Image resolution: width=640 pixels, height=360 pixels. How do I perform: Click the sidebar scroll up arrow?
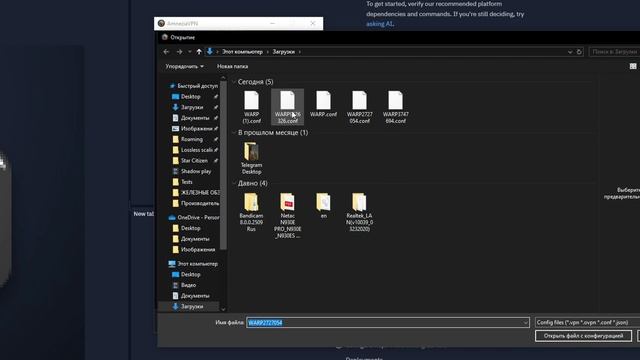pos(223,78)
